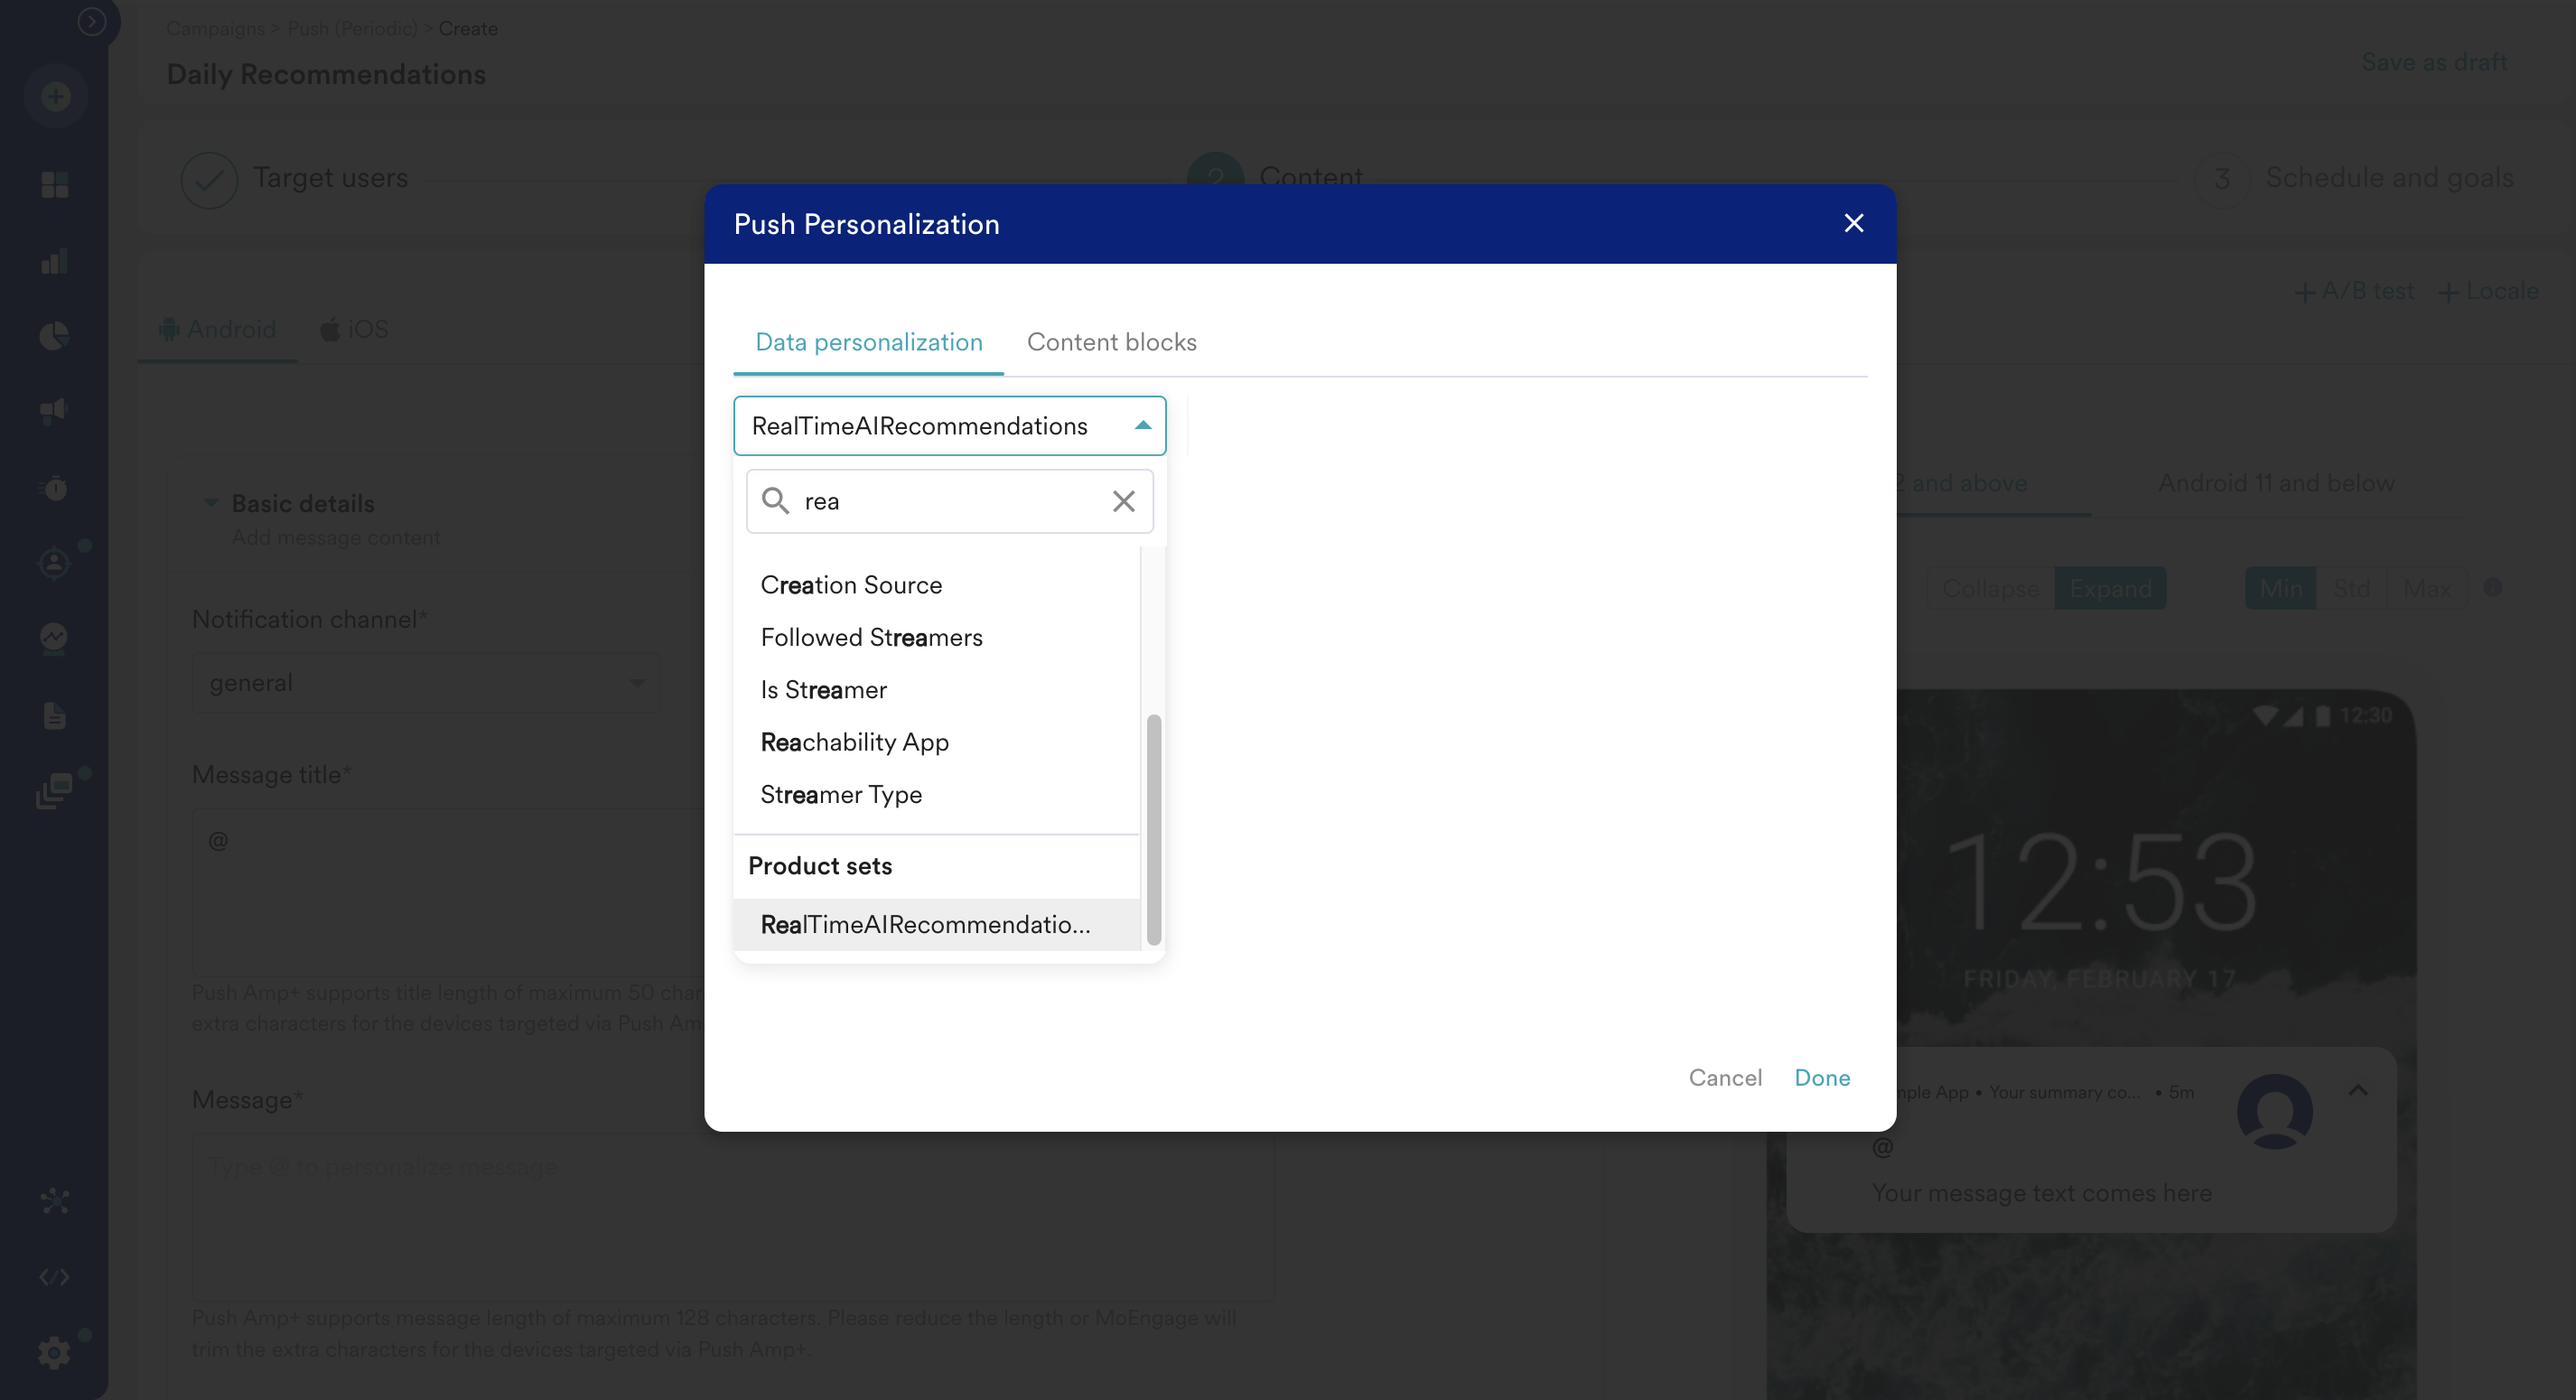Image resolution: width=2576 pixels, height=1400 pixels.
Task: Open the megaphone campaigns sidebar icon
Action: [55, 410]
